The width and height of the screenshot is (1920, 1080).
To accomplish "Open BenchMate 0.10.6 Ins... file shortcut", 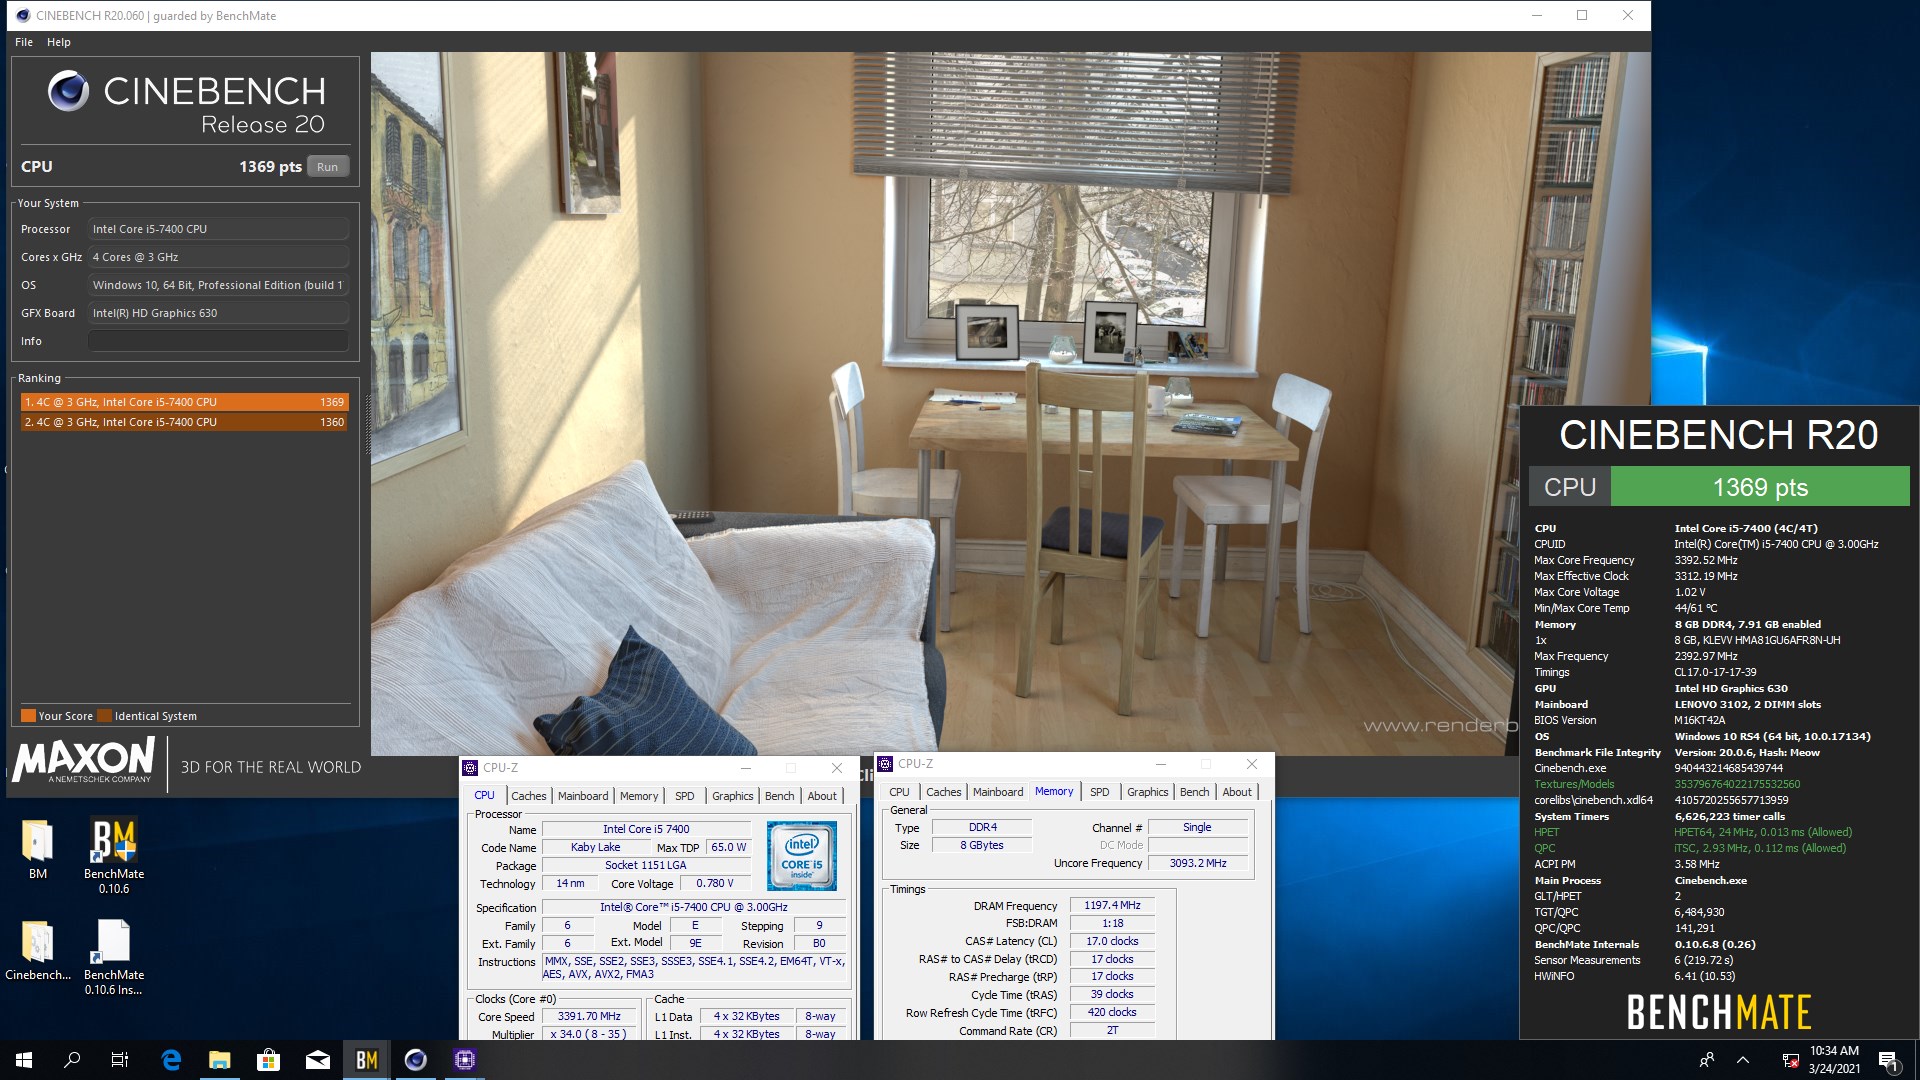I will click(114, 957).
